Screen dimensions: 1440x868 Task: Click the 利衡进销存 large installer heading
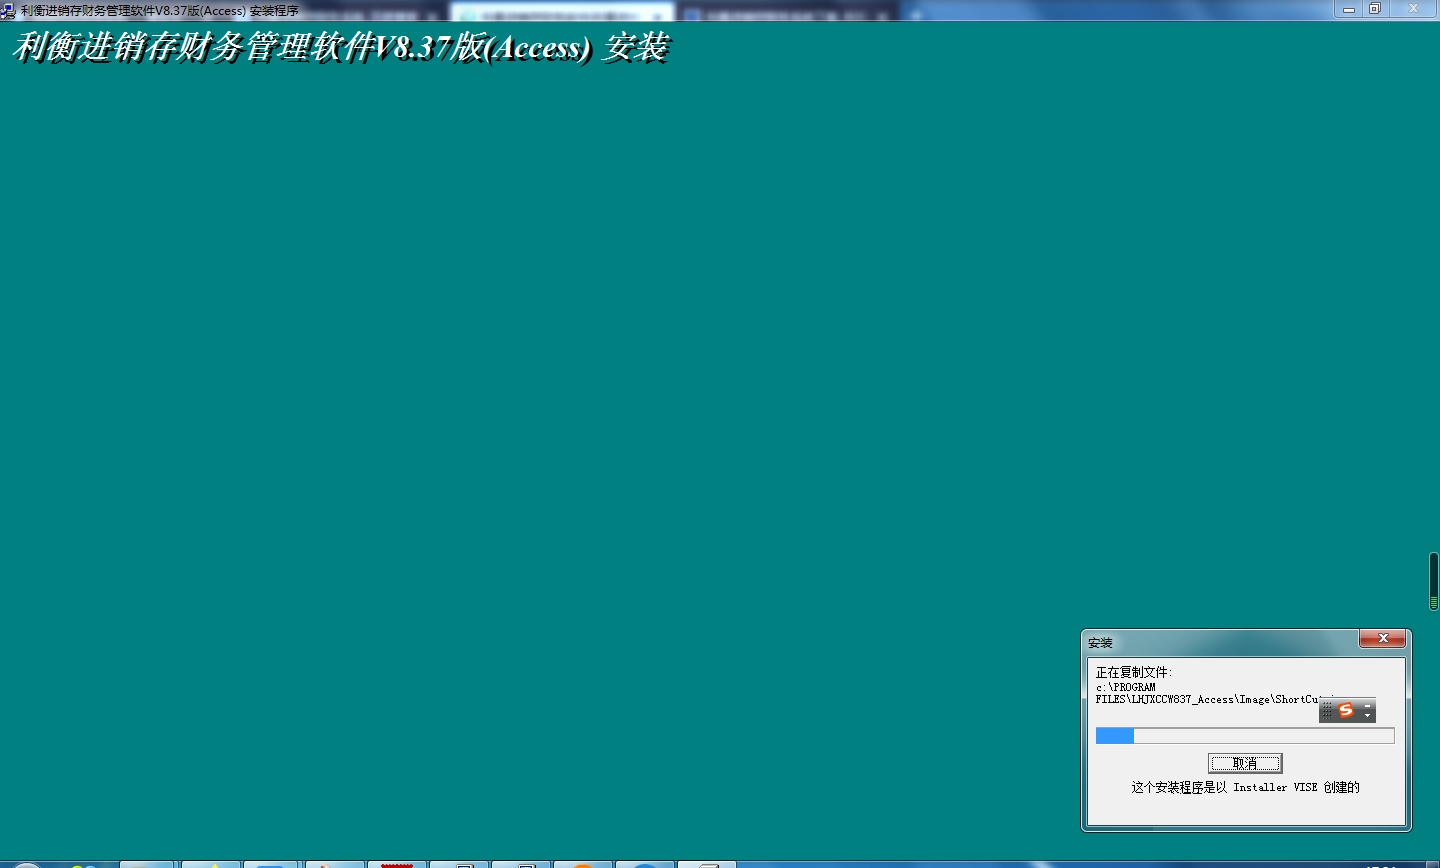[340, 47]
